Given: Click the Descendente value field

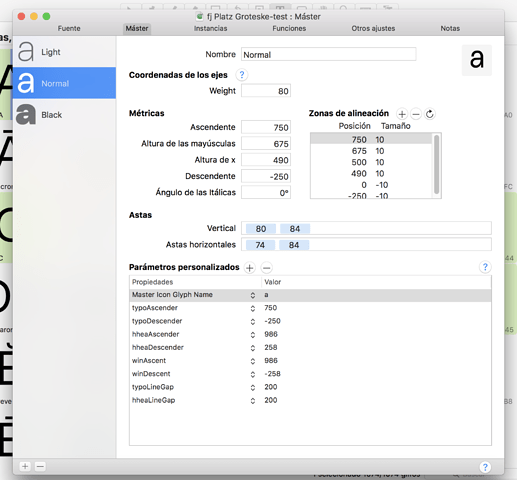Looking at the screenshot, I should 266,176.
